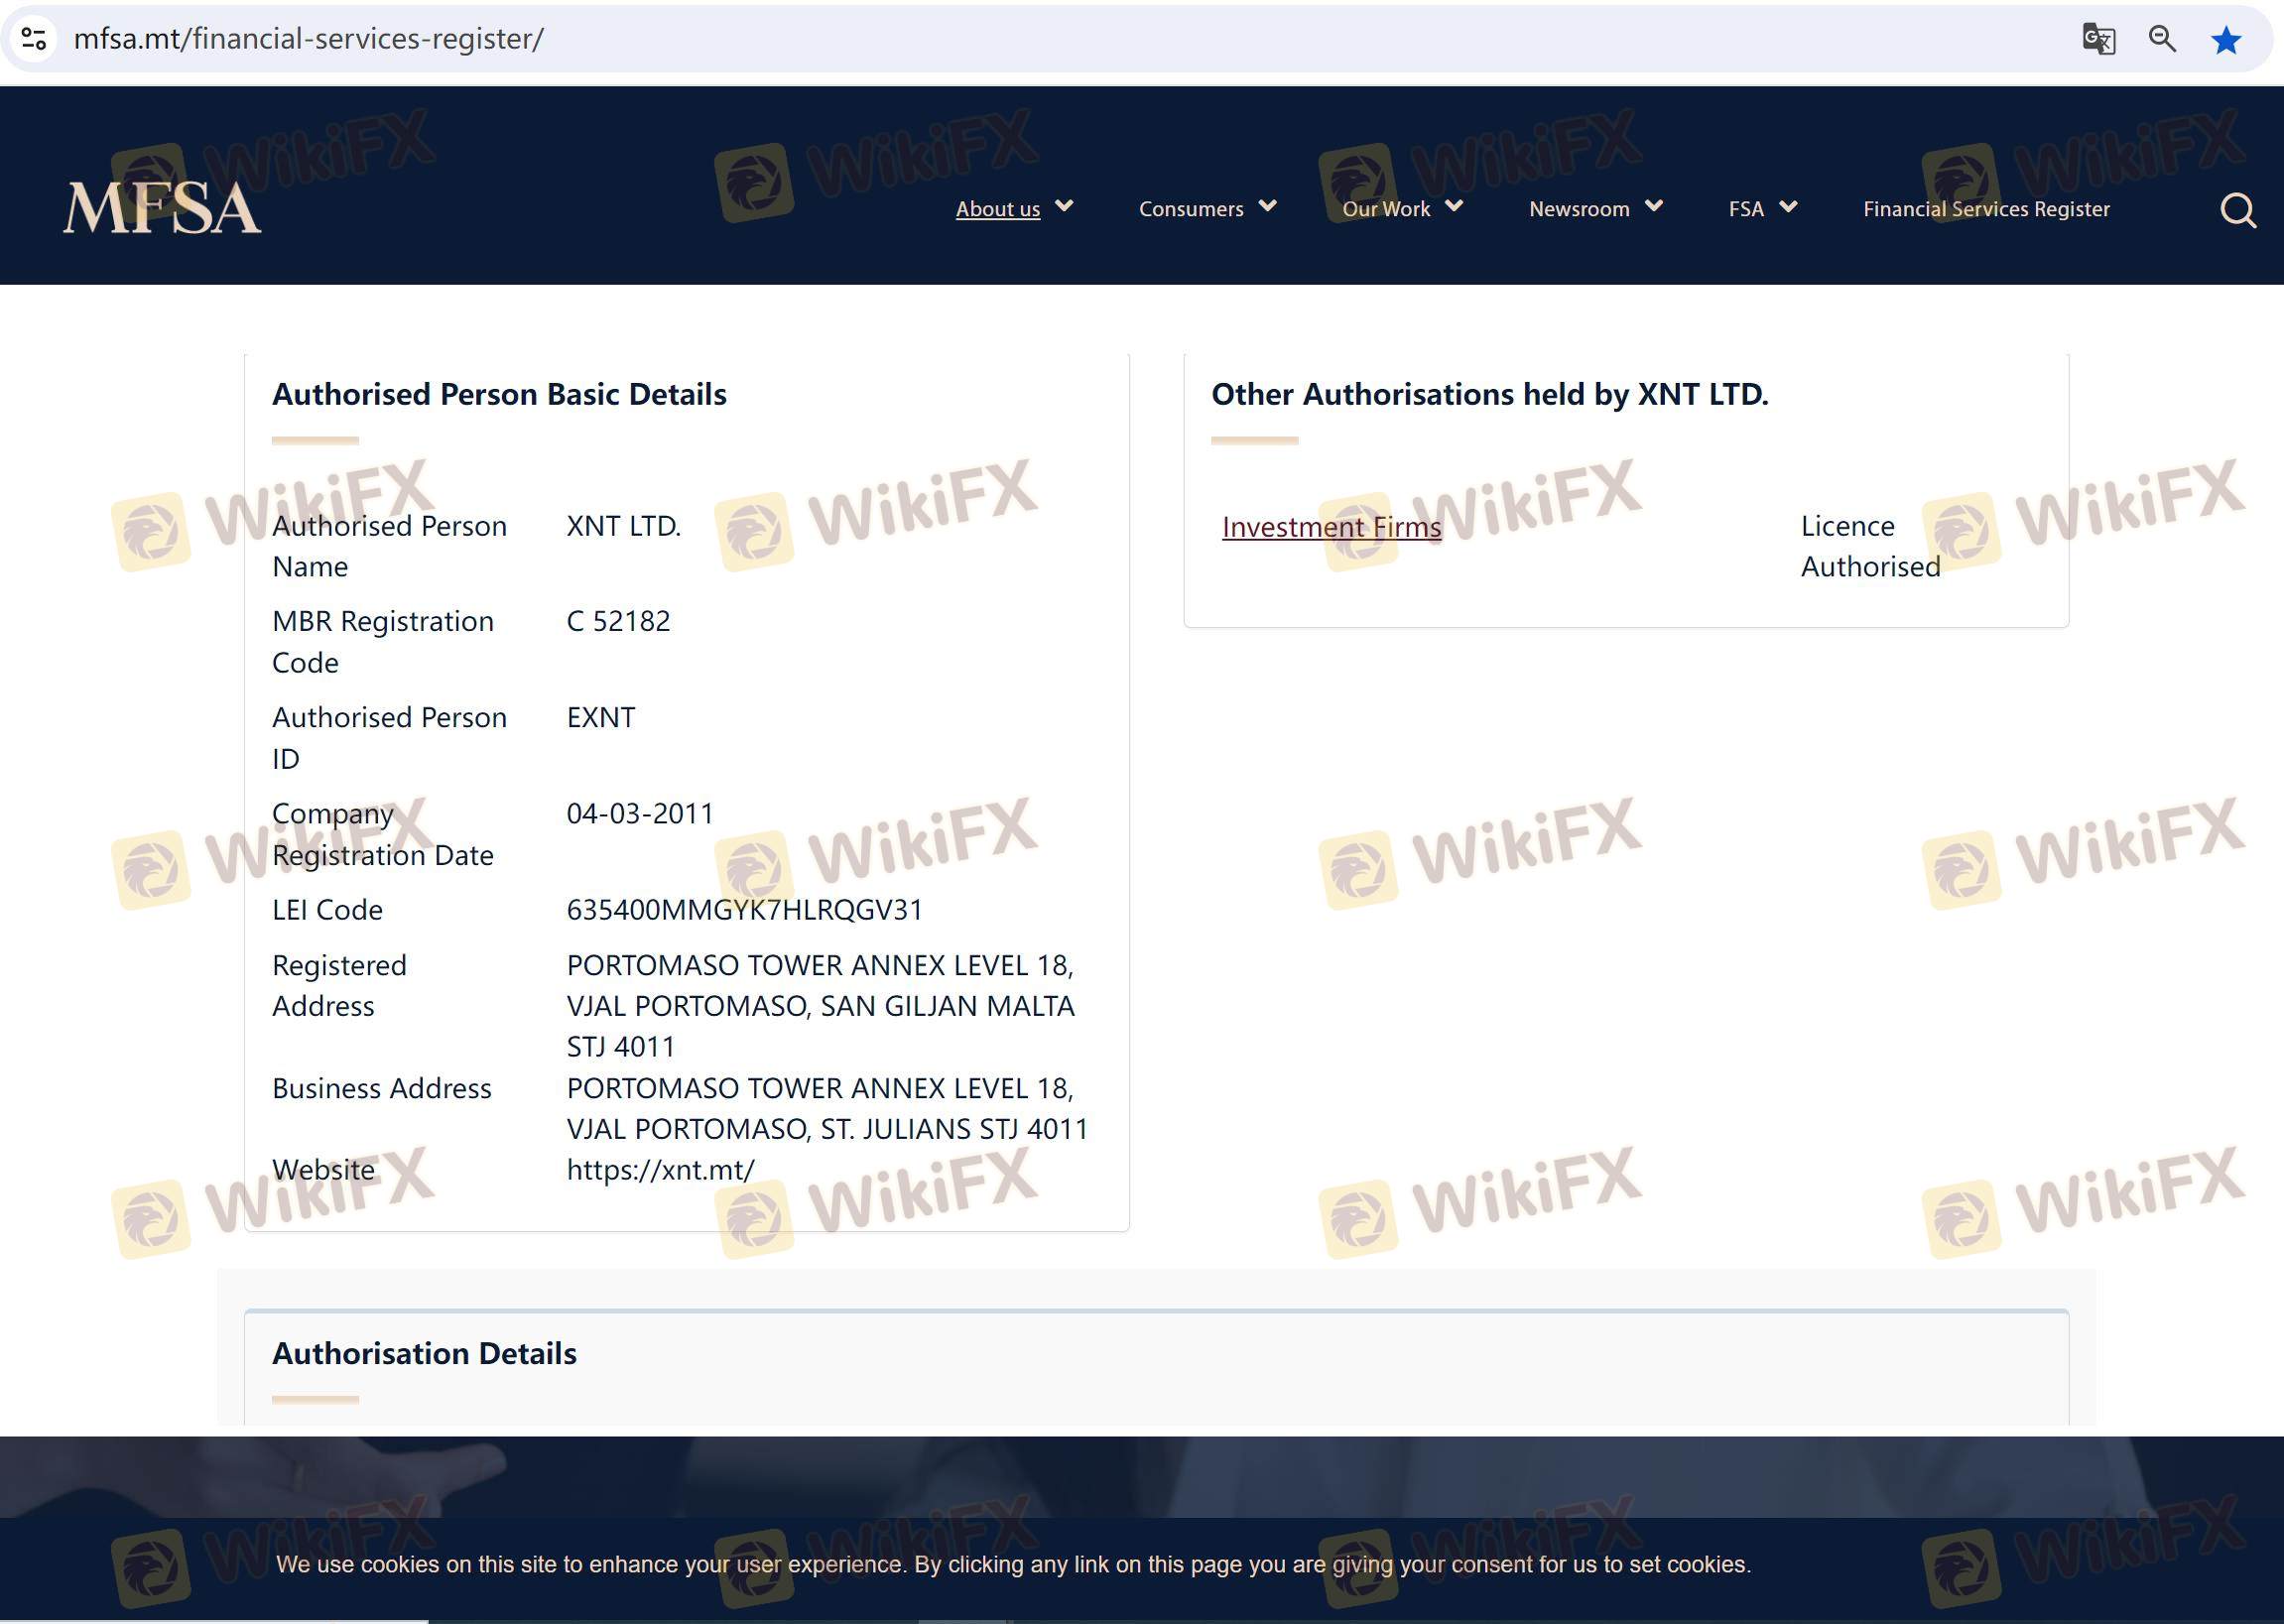The height and width of the screenshot is (1624, 2284).
Task: Click the https://xnt.mt/ website text
Action: pos(660,1169)
